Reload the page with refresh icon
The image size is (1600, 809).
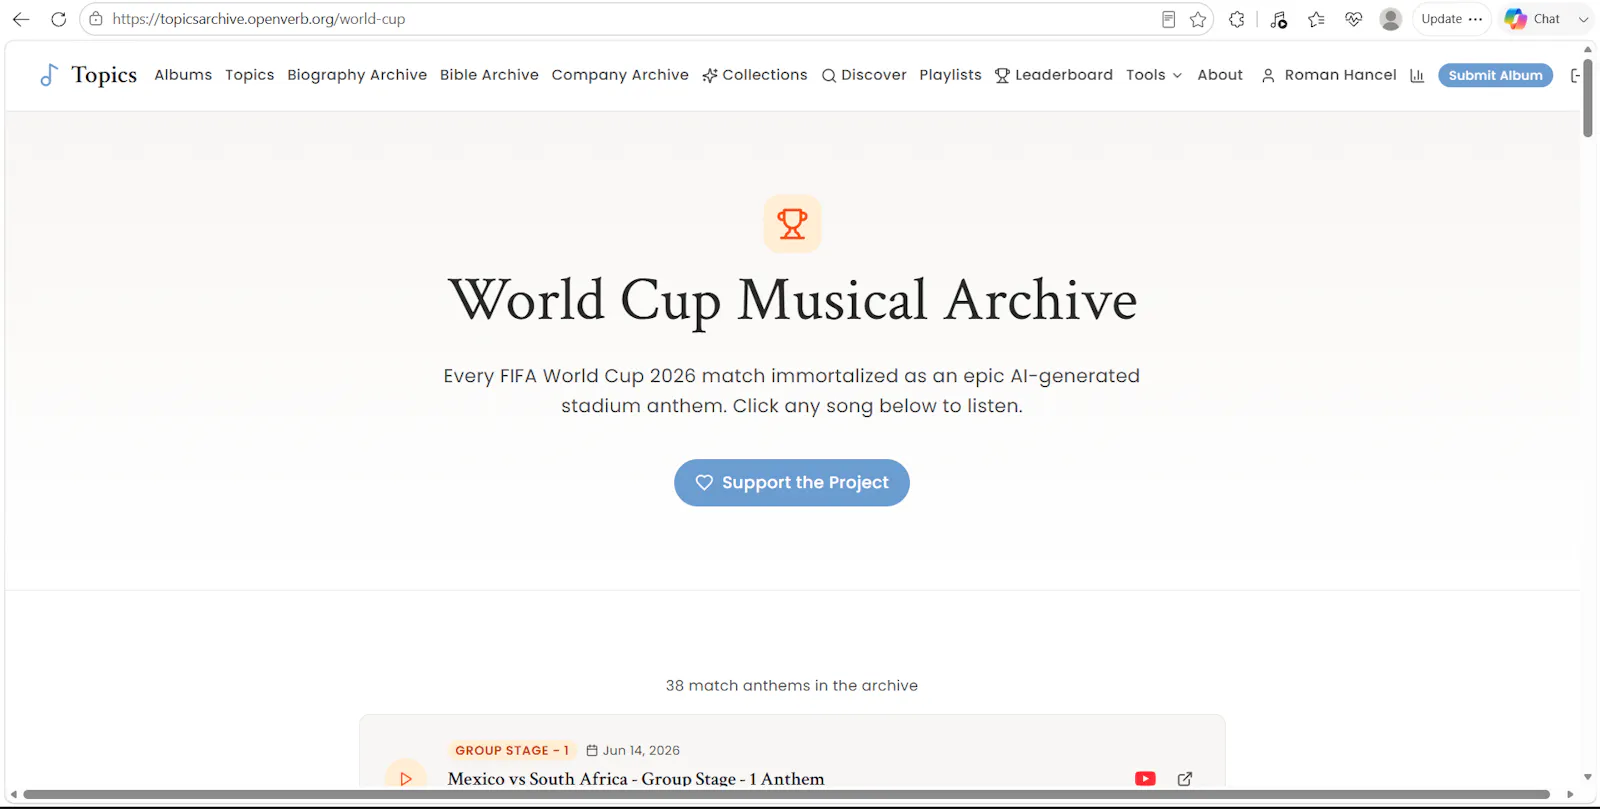point(58,19)
